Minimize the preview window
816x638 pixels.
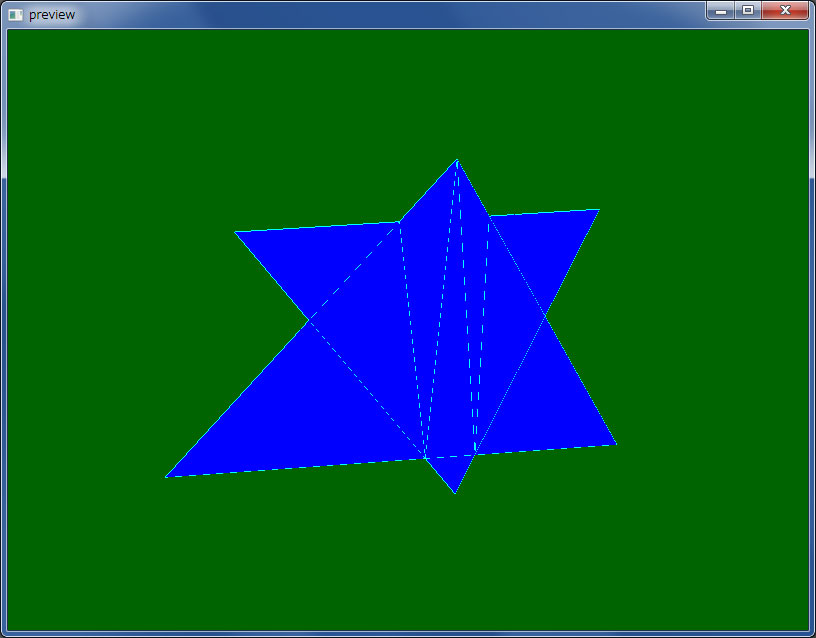pos(720,11)
